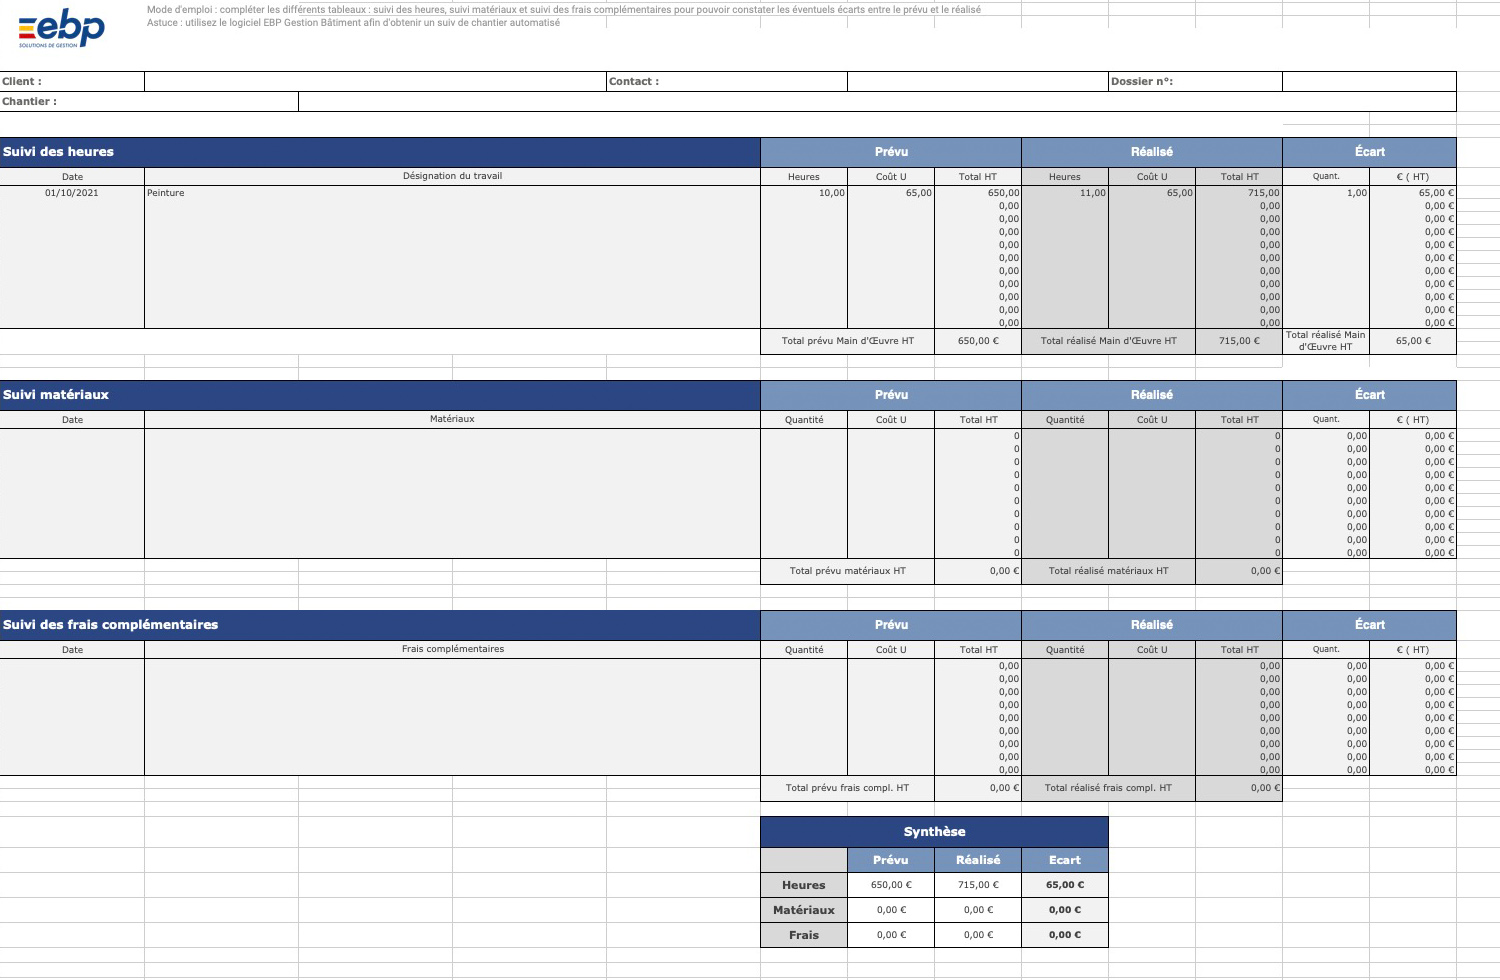1500x980 pixels.
Task: Click the 'Astuce' tip line
Action: (x=353, y=22)
